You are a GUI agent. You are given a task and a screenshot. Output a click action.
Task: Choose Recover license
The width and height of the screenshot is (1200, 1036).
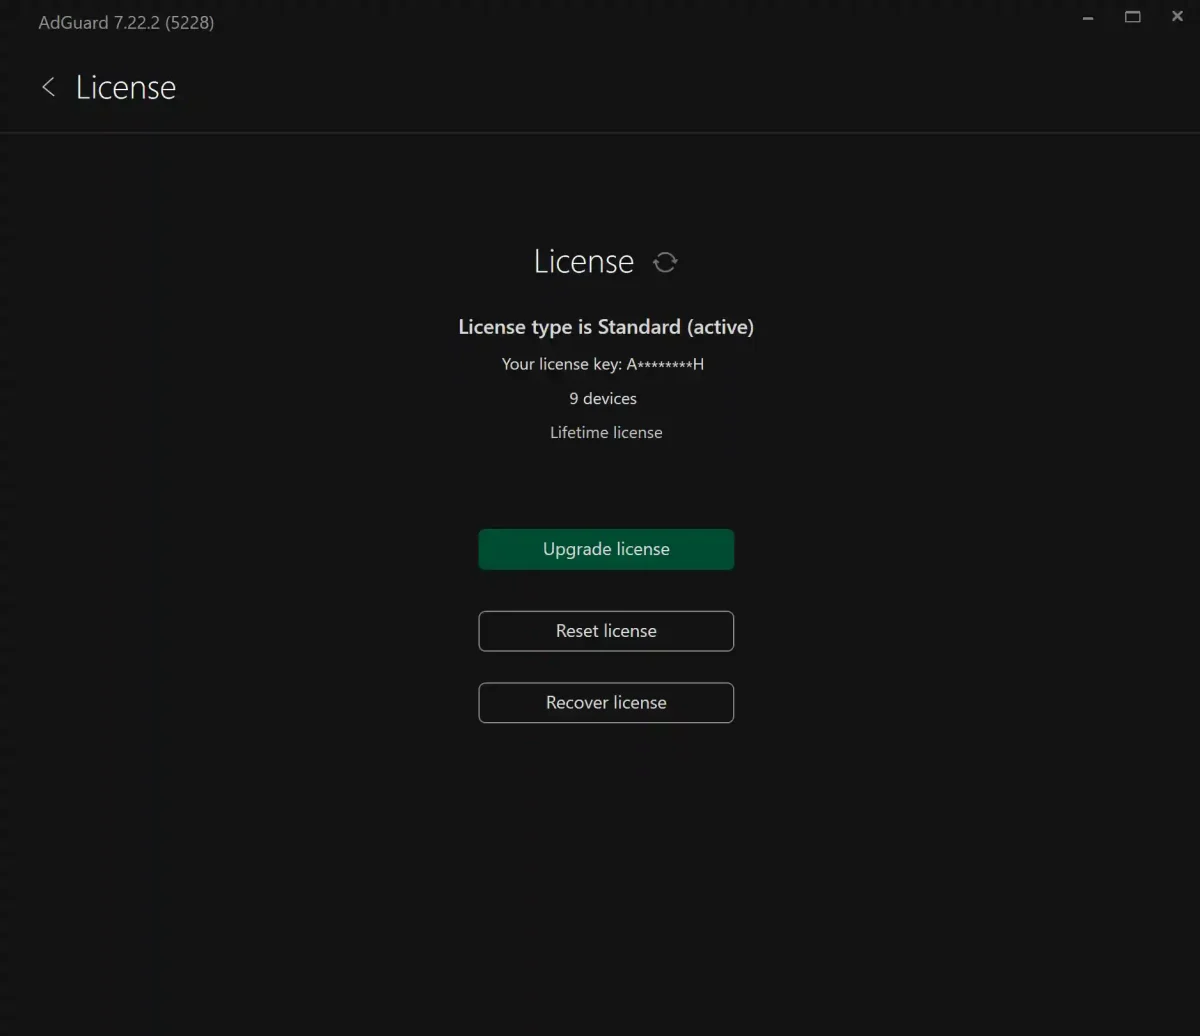[x=606, y=702]
